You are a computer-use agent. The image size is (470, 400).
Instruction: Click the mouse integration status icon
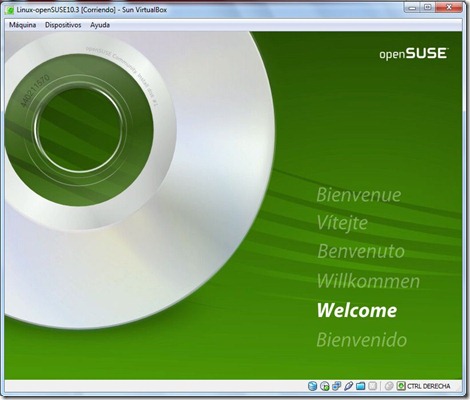[388, 386]
